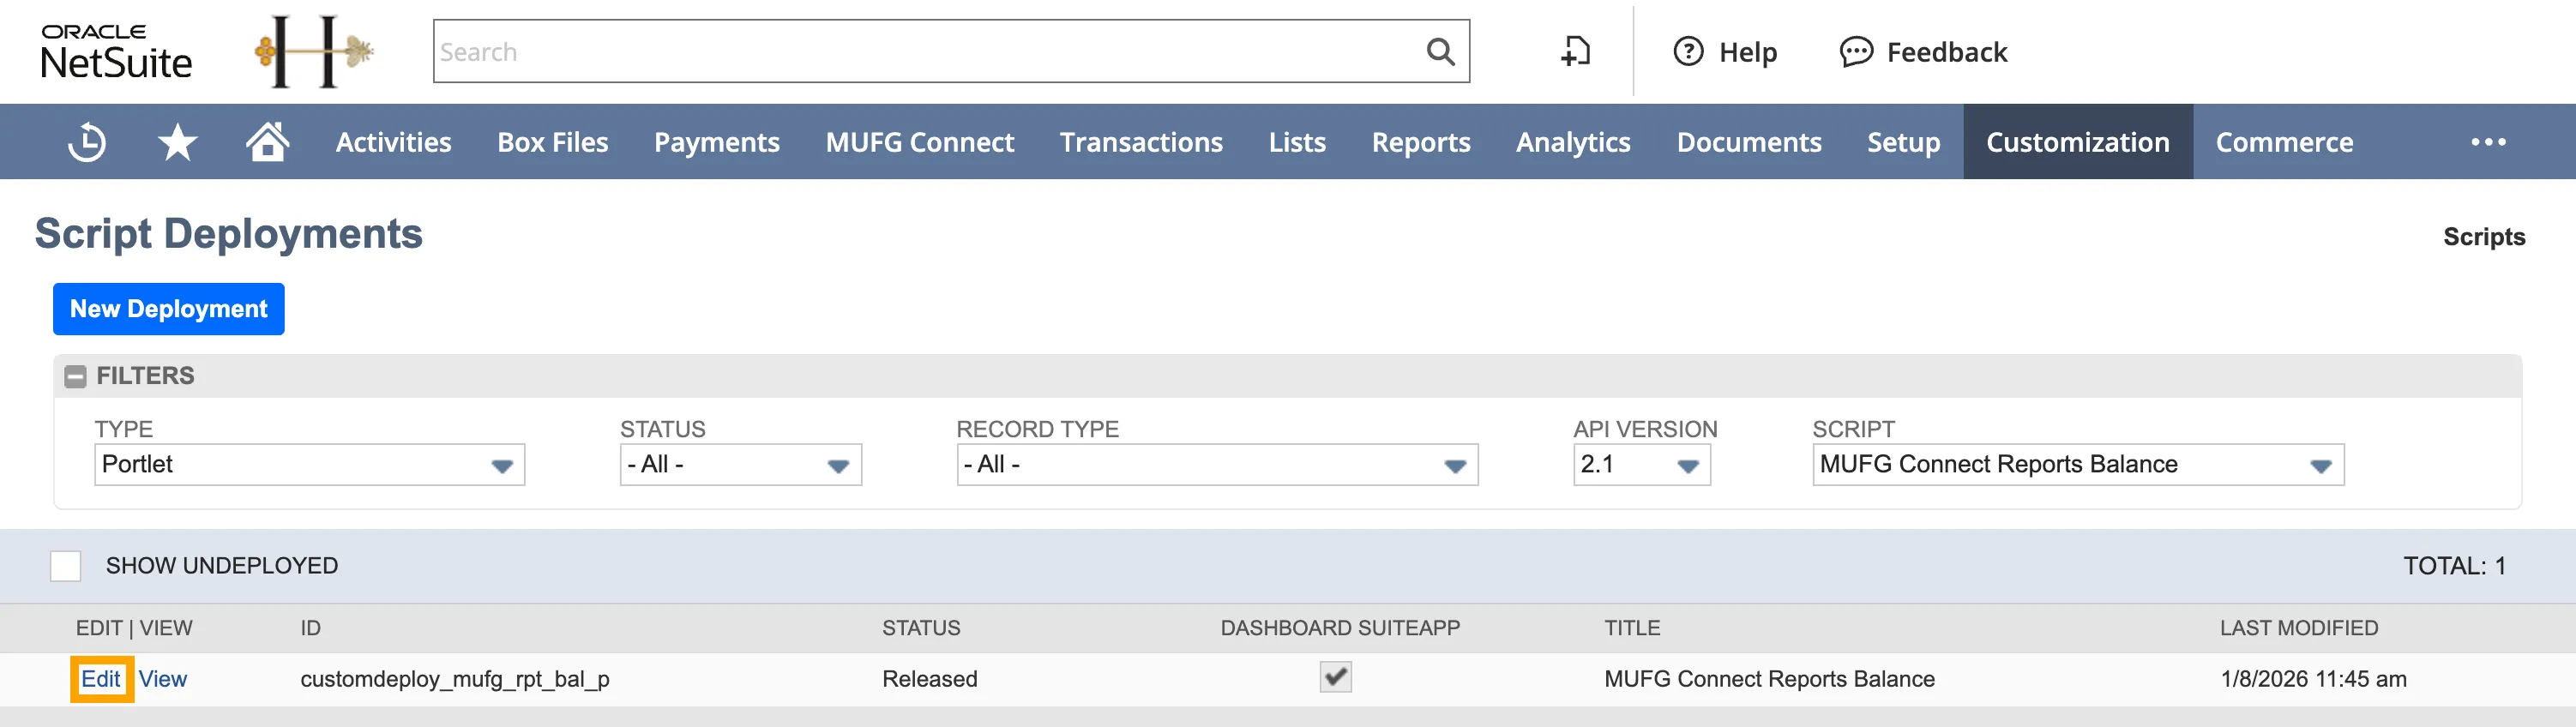This screenshot has width=2576, height=727.
Task: Sort by the Status column header
Action: coord(921,628)
